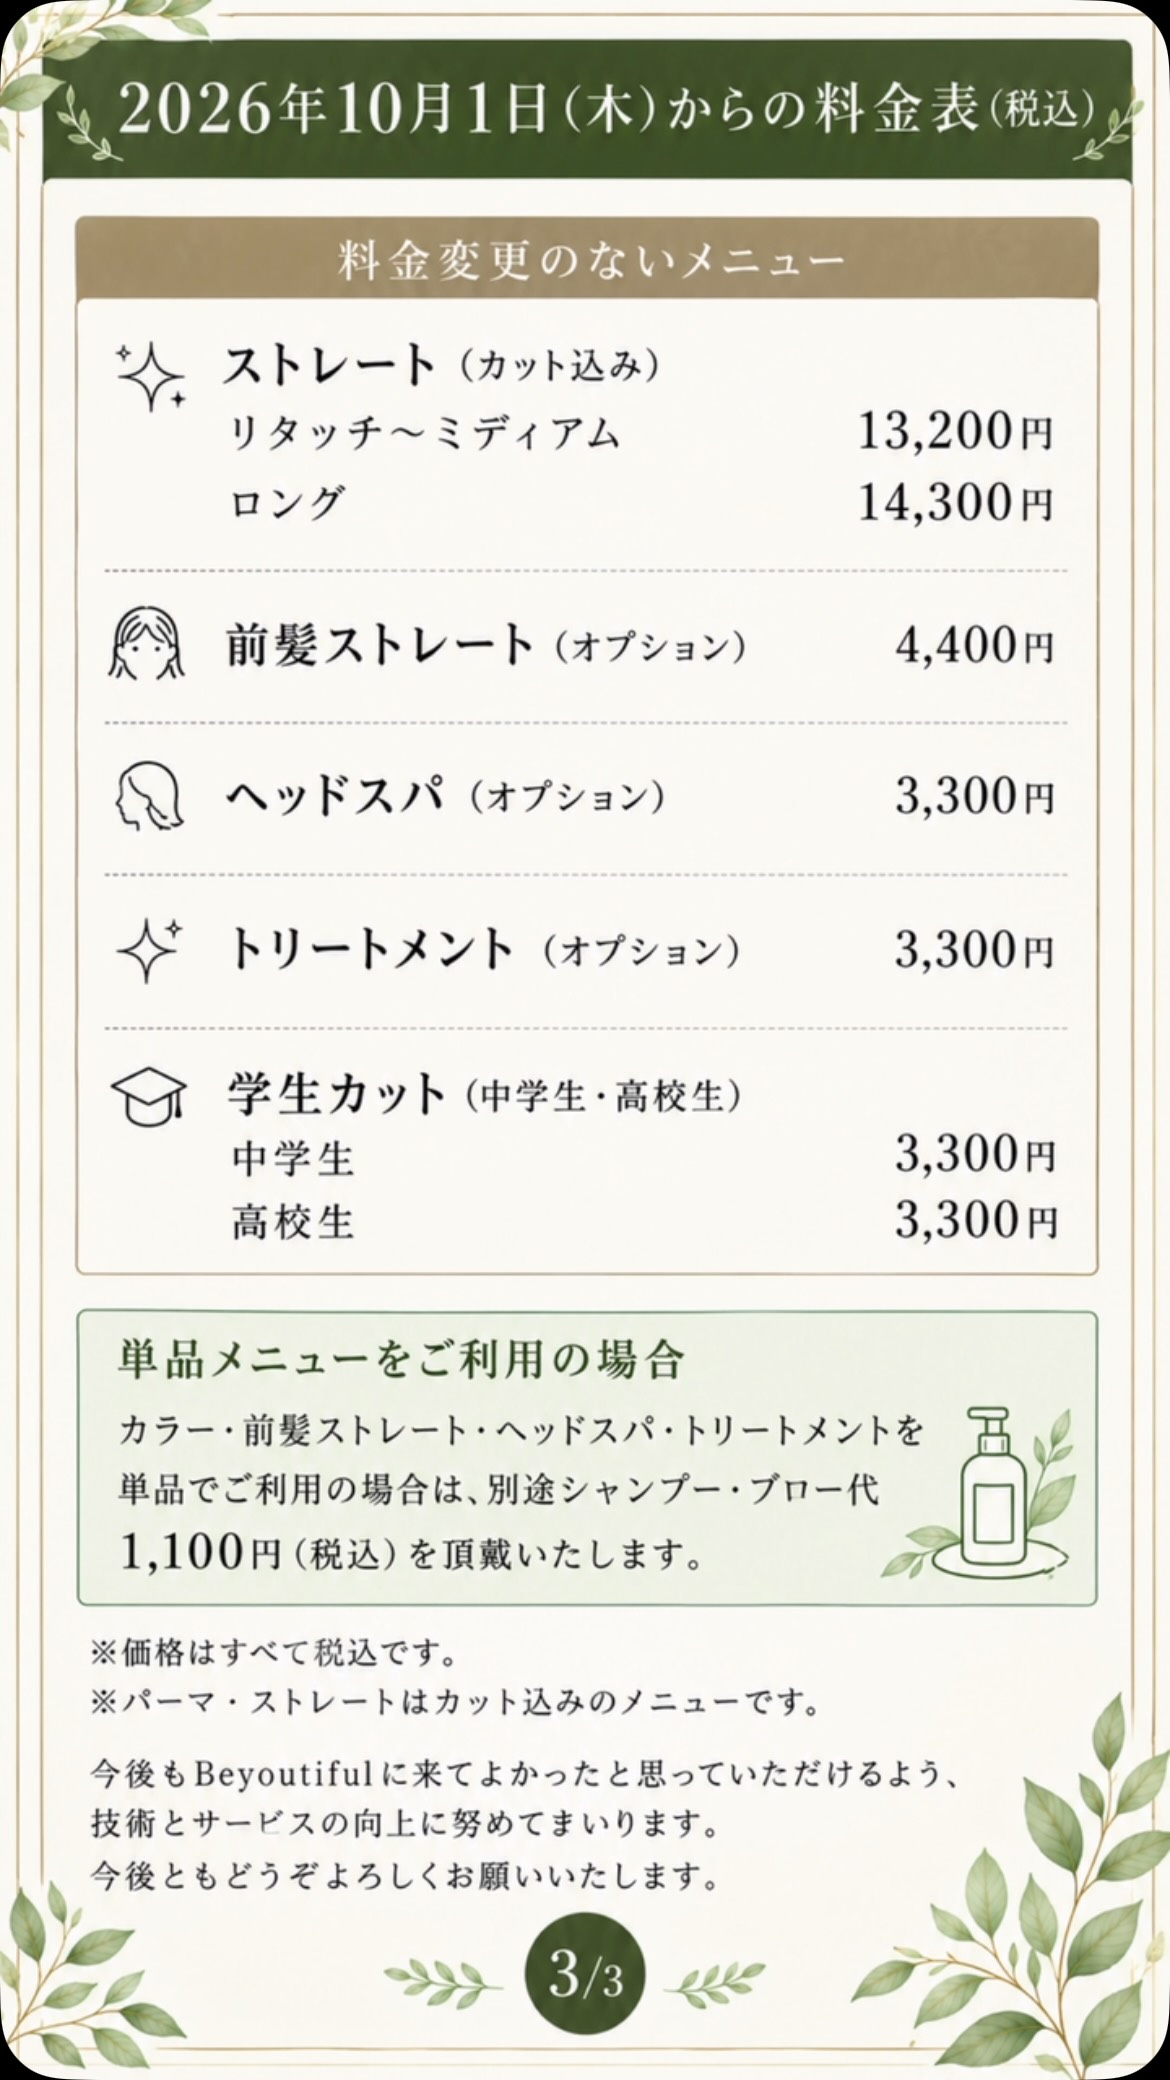Image resolution: width=1170 pixels, height=2080 pixels.
Task: Select the 2026年10月1日 title banner
Action: click(x=588, y=111)
